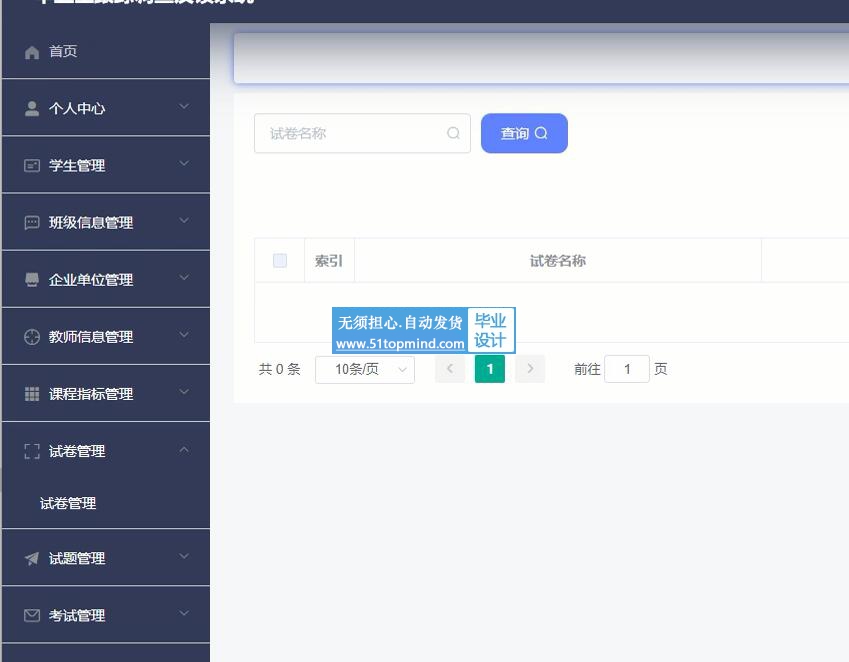Open the 10条/页 page size dropdown
849x662 pixels.
tap(365, 369)
